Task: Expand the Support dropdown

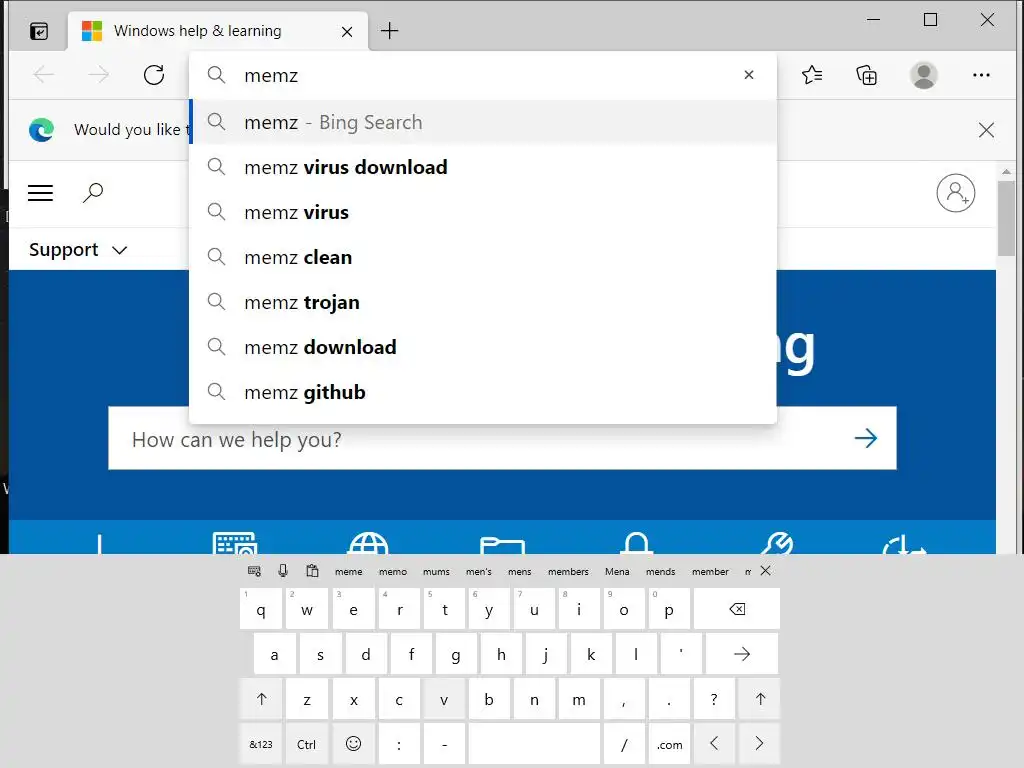Action: 78,249
